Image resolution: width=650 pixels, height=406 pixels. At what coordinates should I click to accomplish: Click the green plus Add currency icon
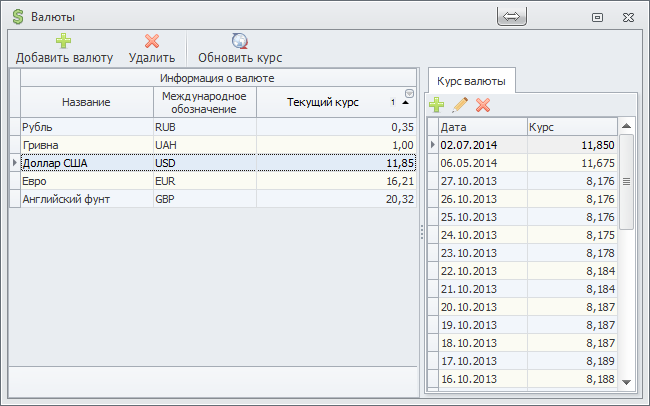[64, 41]
